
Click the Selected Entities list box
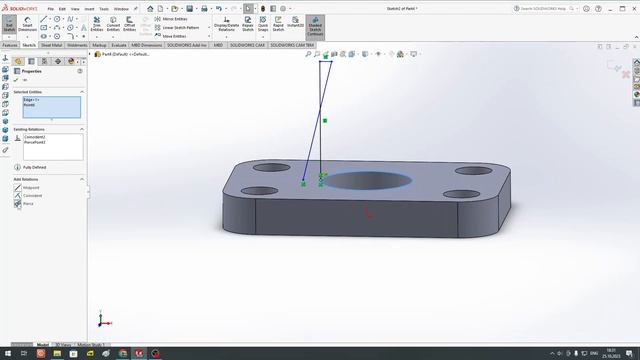point(52,107)
